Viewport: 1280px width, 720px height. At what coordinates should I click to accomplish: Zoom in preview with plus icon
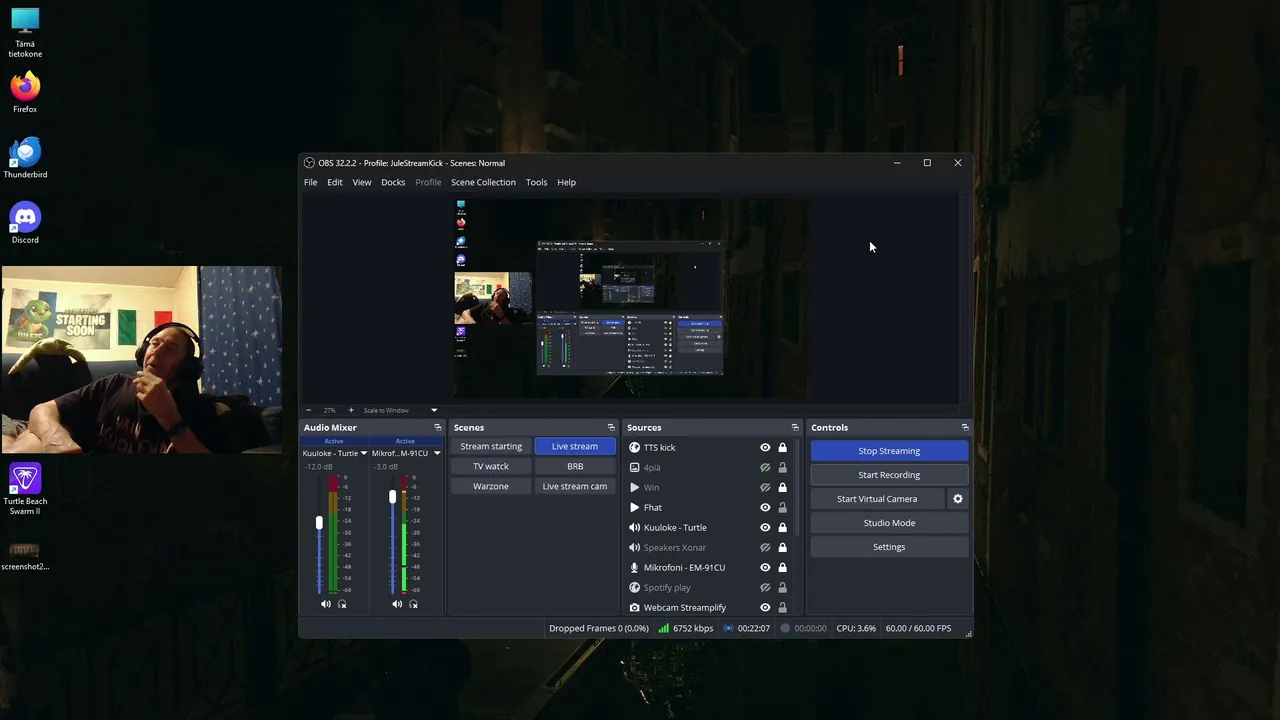tap(351, 410)
